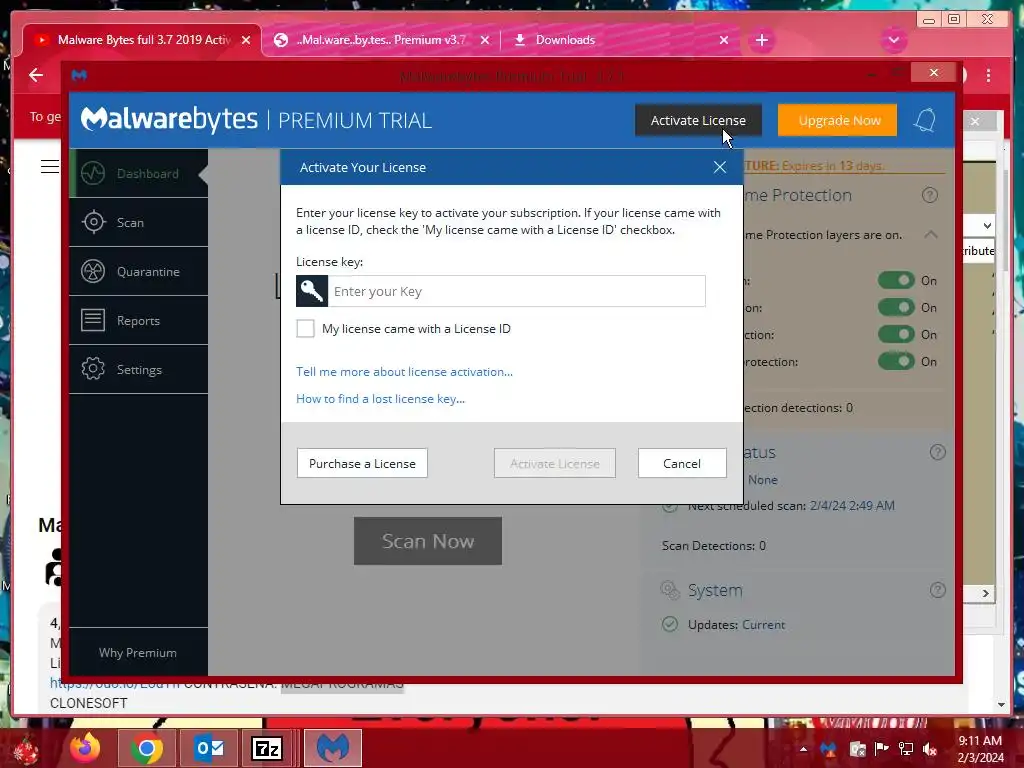Click the greyed Activate License dialog button
The width and height of the screenshot is (1024, 768).
[554, 463]
